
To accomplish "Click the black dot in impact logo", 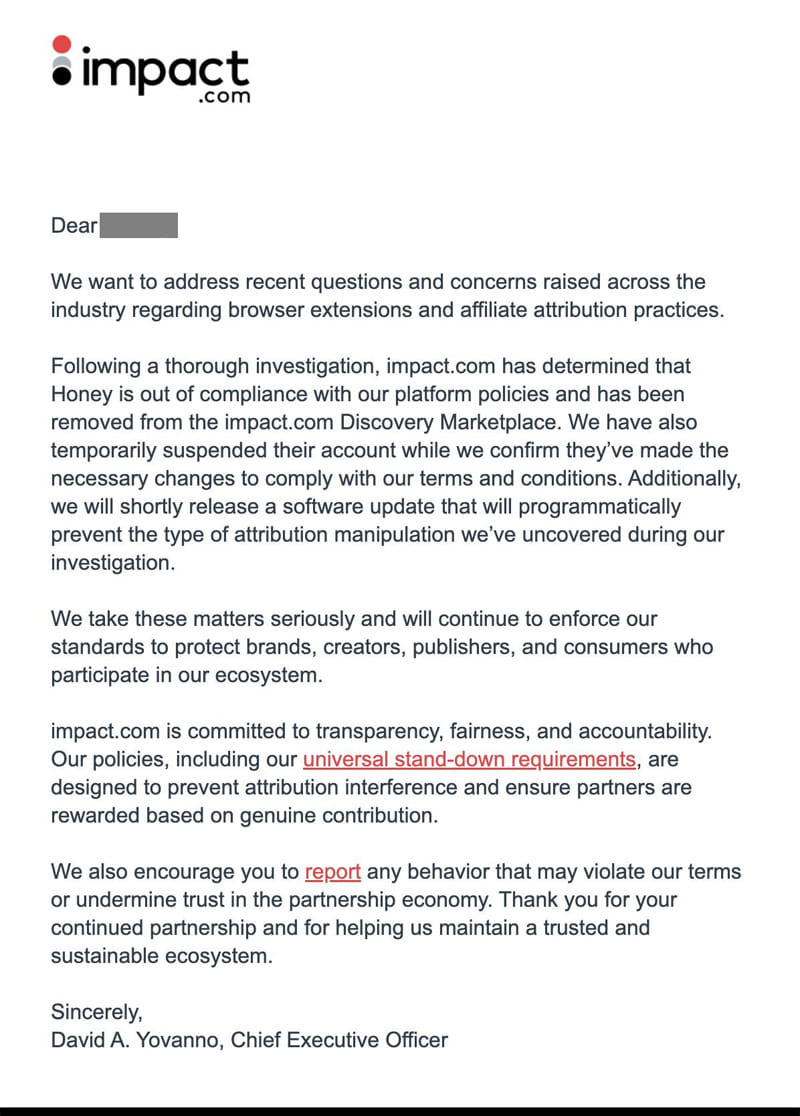I will tap(62, 75).
